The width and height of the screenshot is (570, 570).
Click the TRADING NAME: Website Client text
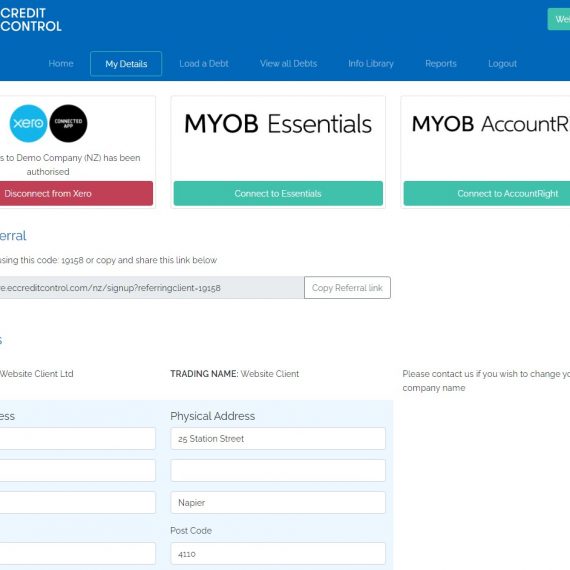(x=234, y=374)
